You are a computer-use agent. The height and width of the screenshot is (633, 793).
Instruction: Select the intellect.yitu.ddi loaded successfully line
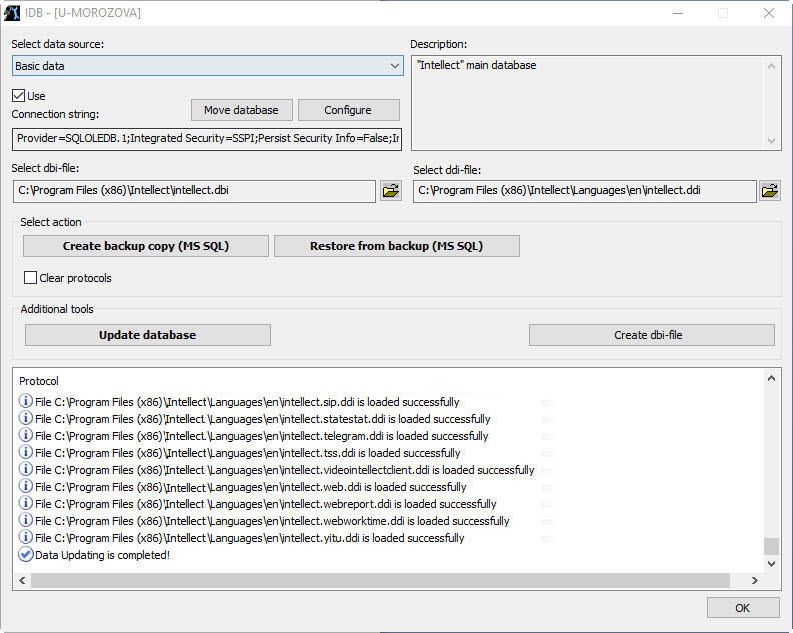pyautogui.click(x=249, y=537)
